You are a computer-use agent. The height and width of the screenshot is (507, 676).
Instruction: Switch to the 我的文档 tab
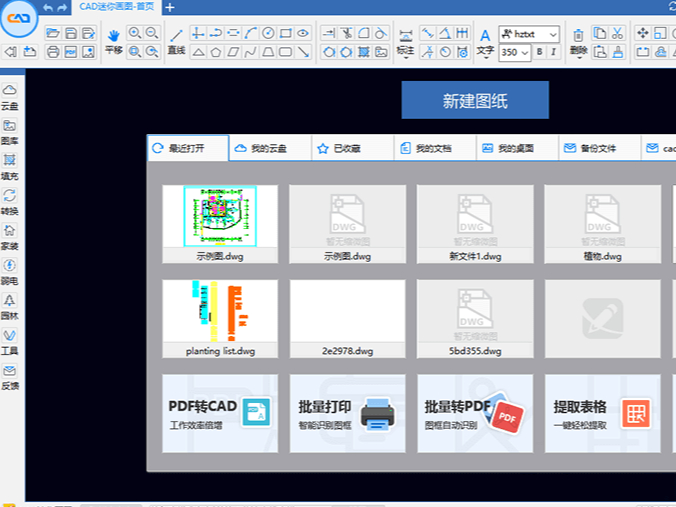click(x=435, y=148)
